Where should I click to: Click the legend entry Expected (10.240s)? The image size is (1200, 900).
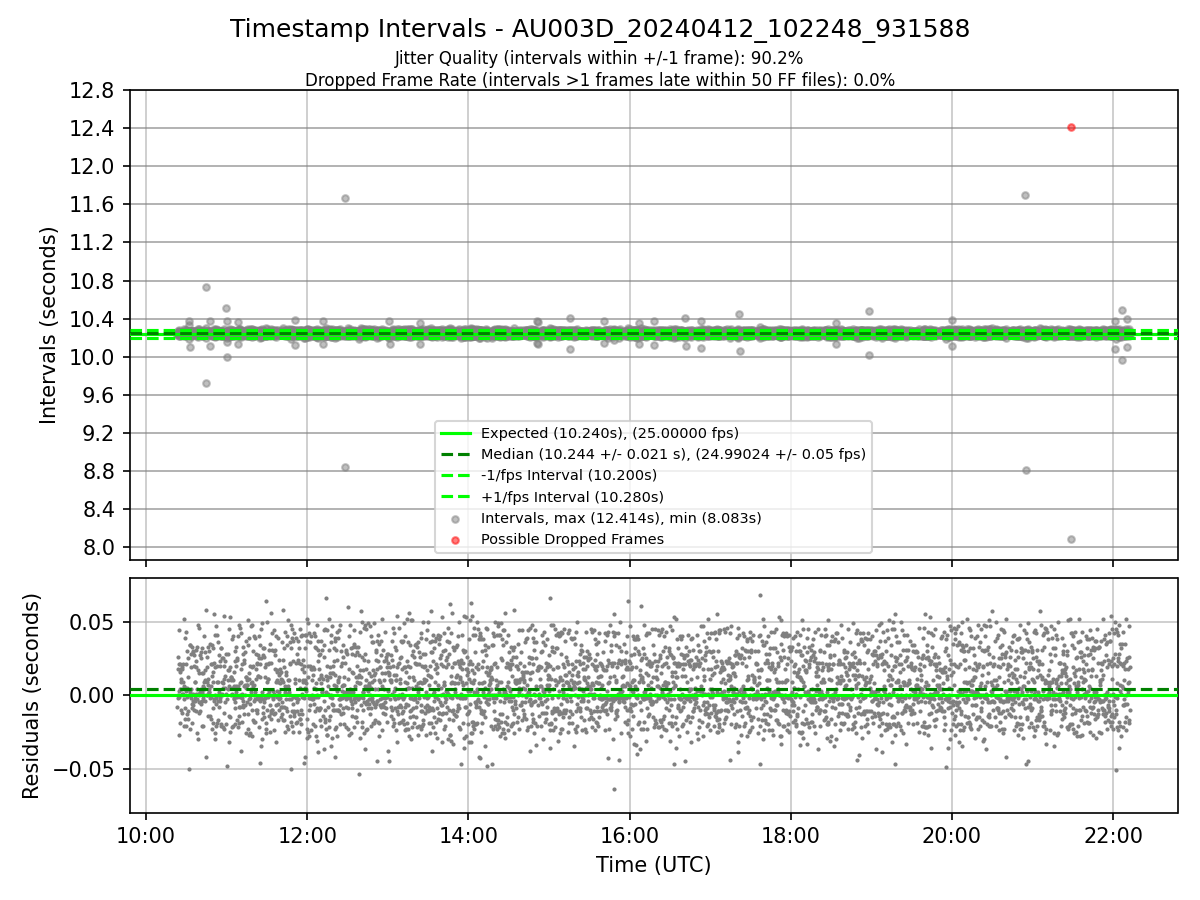pos(610,433)
